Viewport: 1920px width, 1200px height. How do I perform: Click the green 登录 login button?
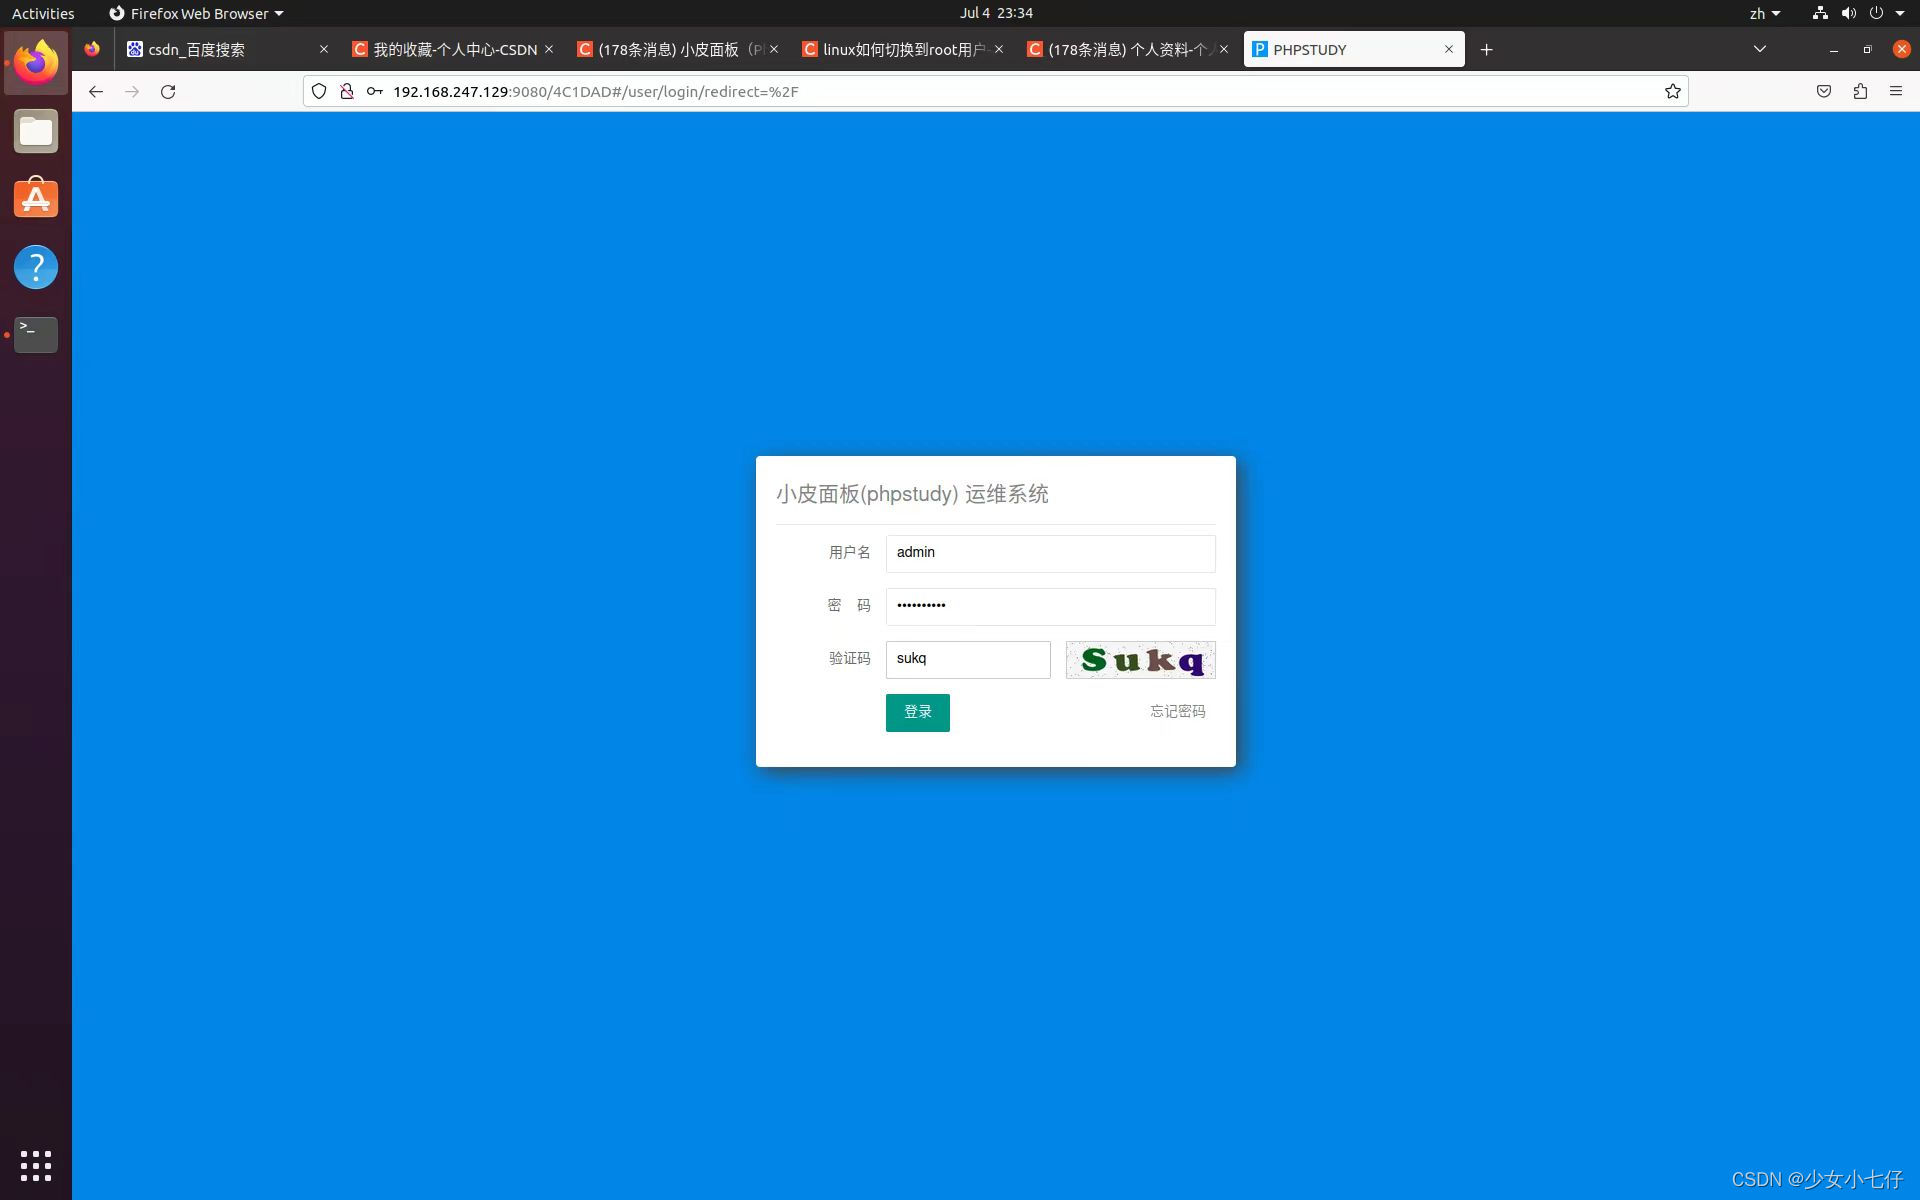(x=917, y=712)
